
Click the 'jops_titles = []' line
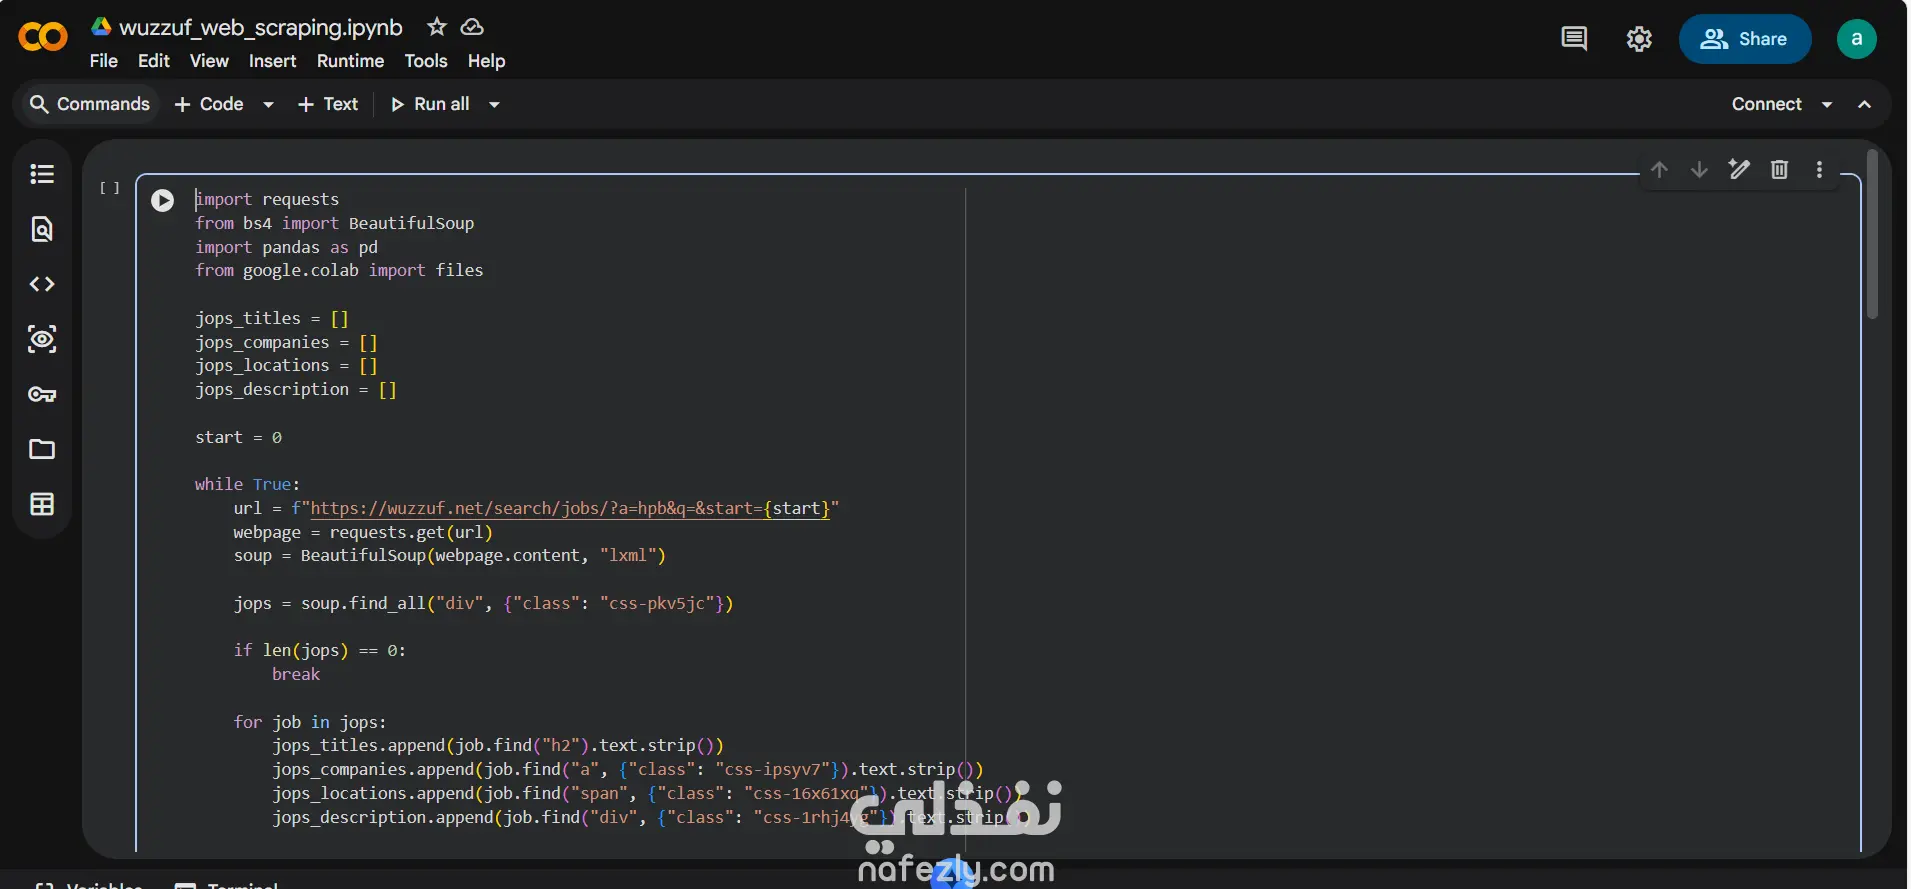(272, 318)
